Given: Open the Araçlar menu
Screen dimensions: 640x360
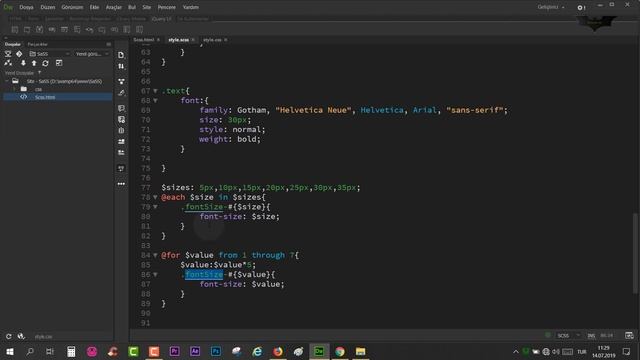Looking at the screenshot, I should click(x=114, y=7).
